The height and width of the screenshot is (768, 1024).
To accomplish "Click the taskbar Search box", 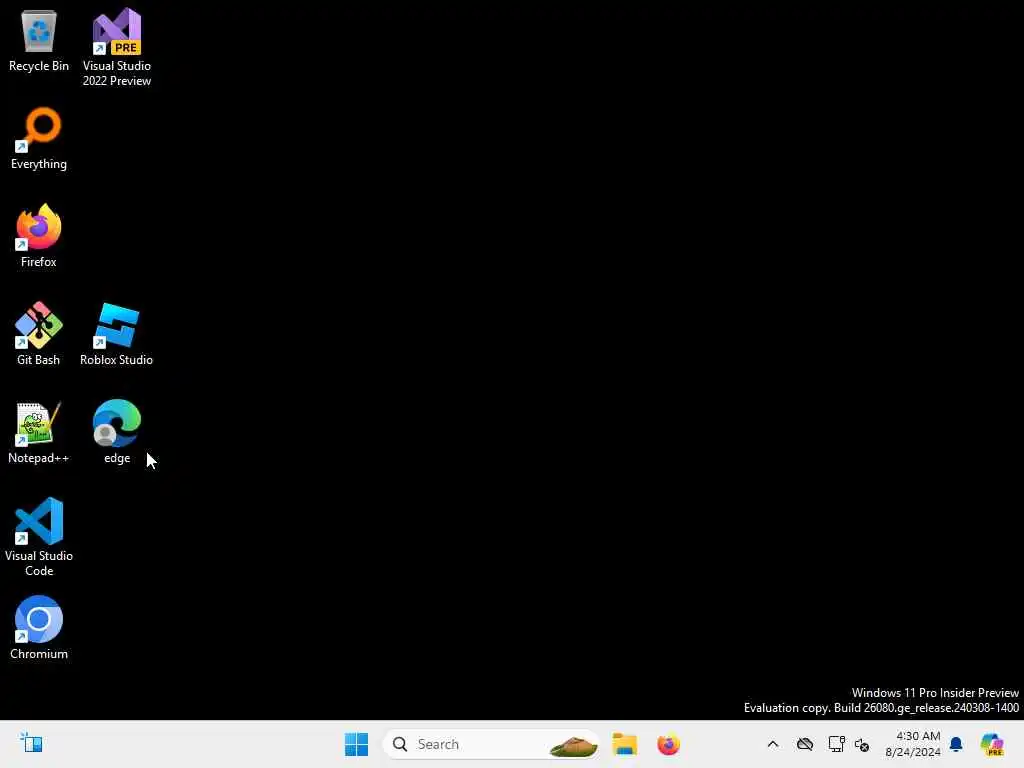I will (491, 744).
